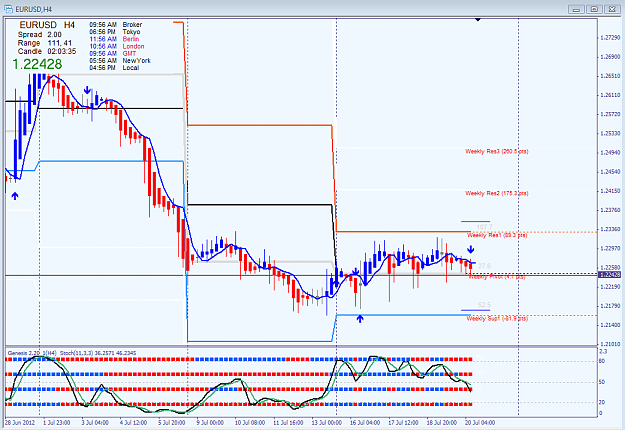Click the 20 level on indicator scale
Image resolution: width=625 pixels, height=430 pixels.
click(x=602, y=402)
